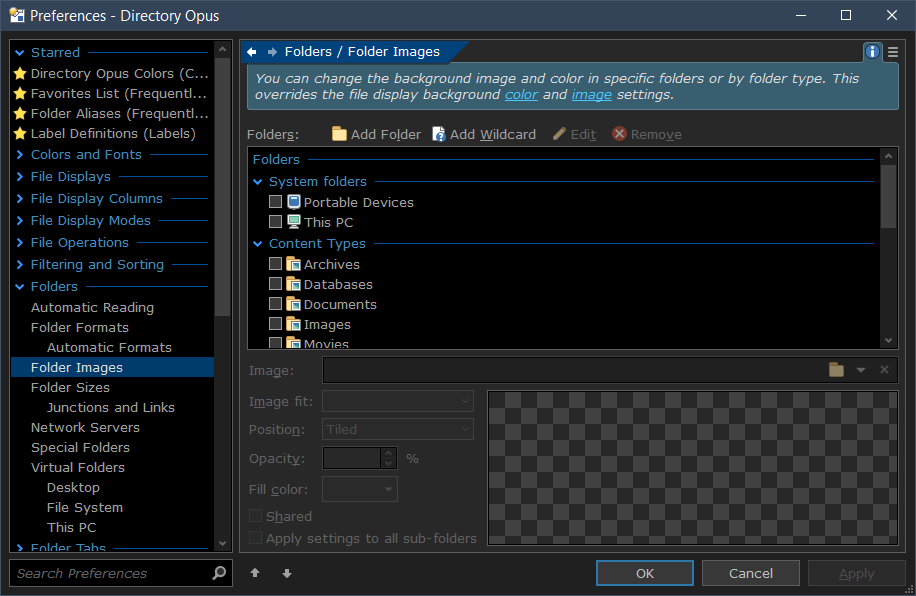Toggle the blue info icon panel

872,52
